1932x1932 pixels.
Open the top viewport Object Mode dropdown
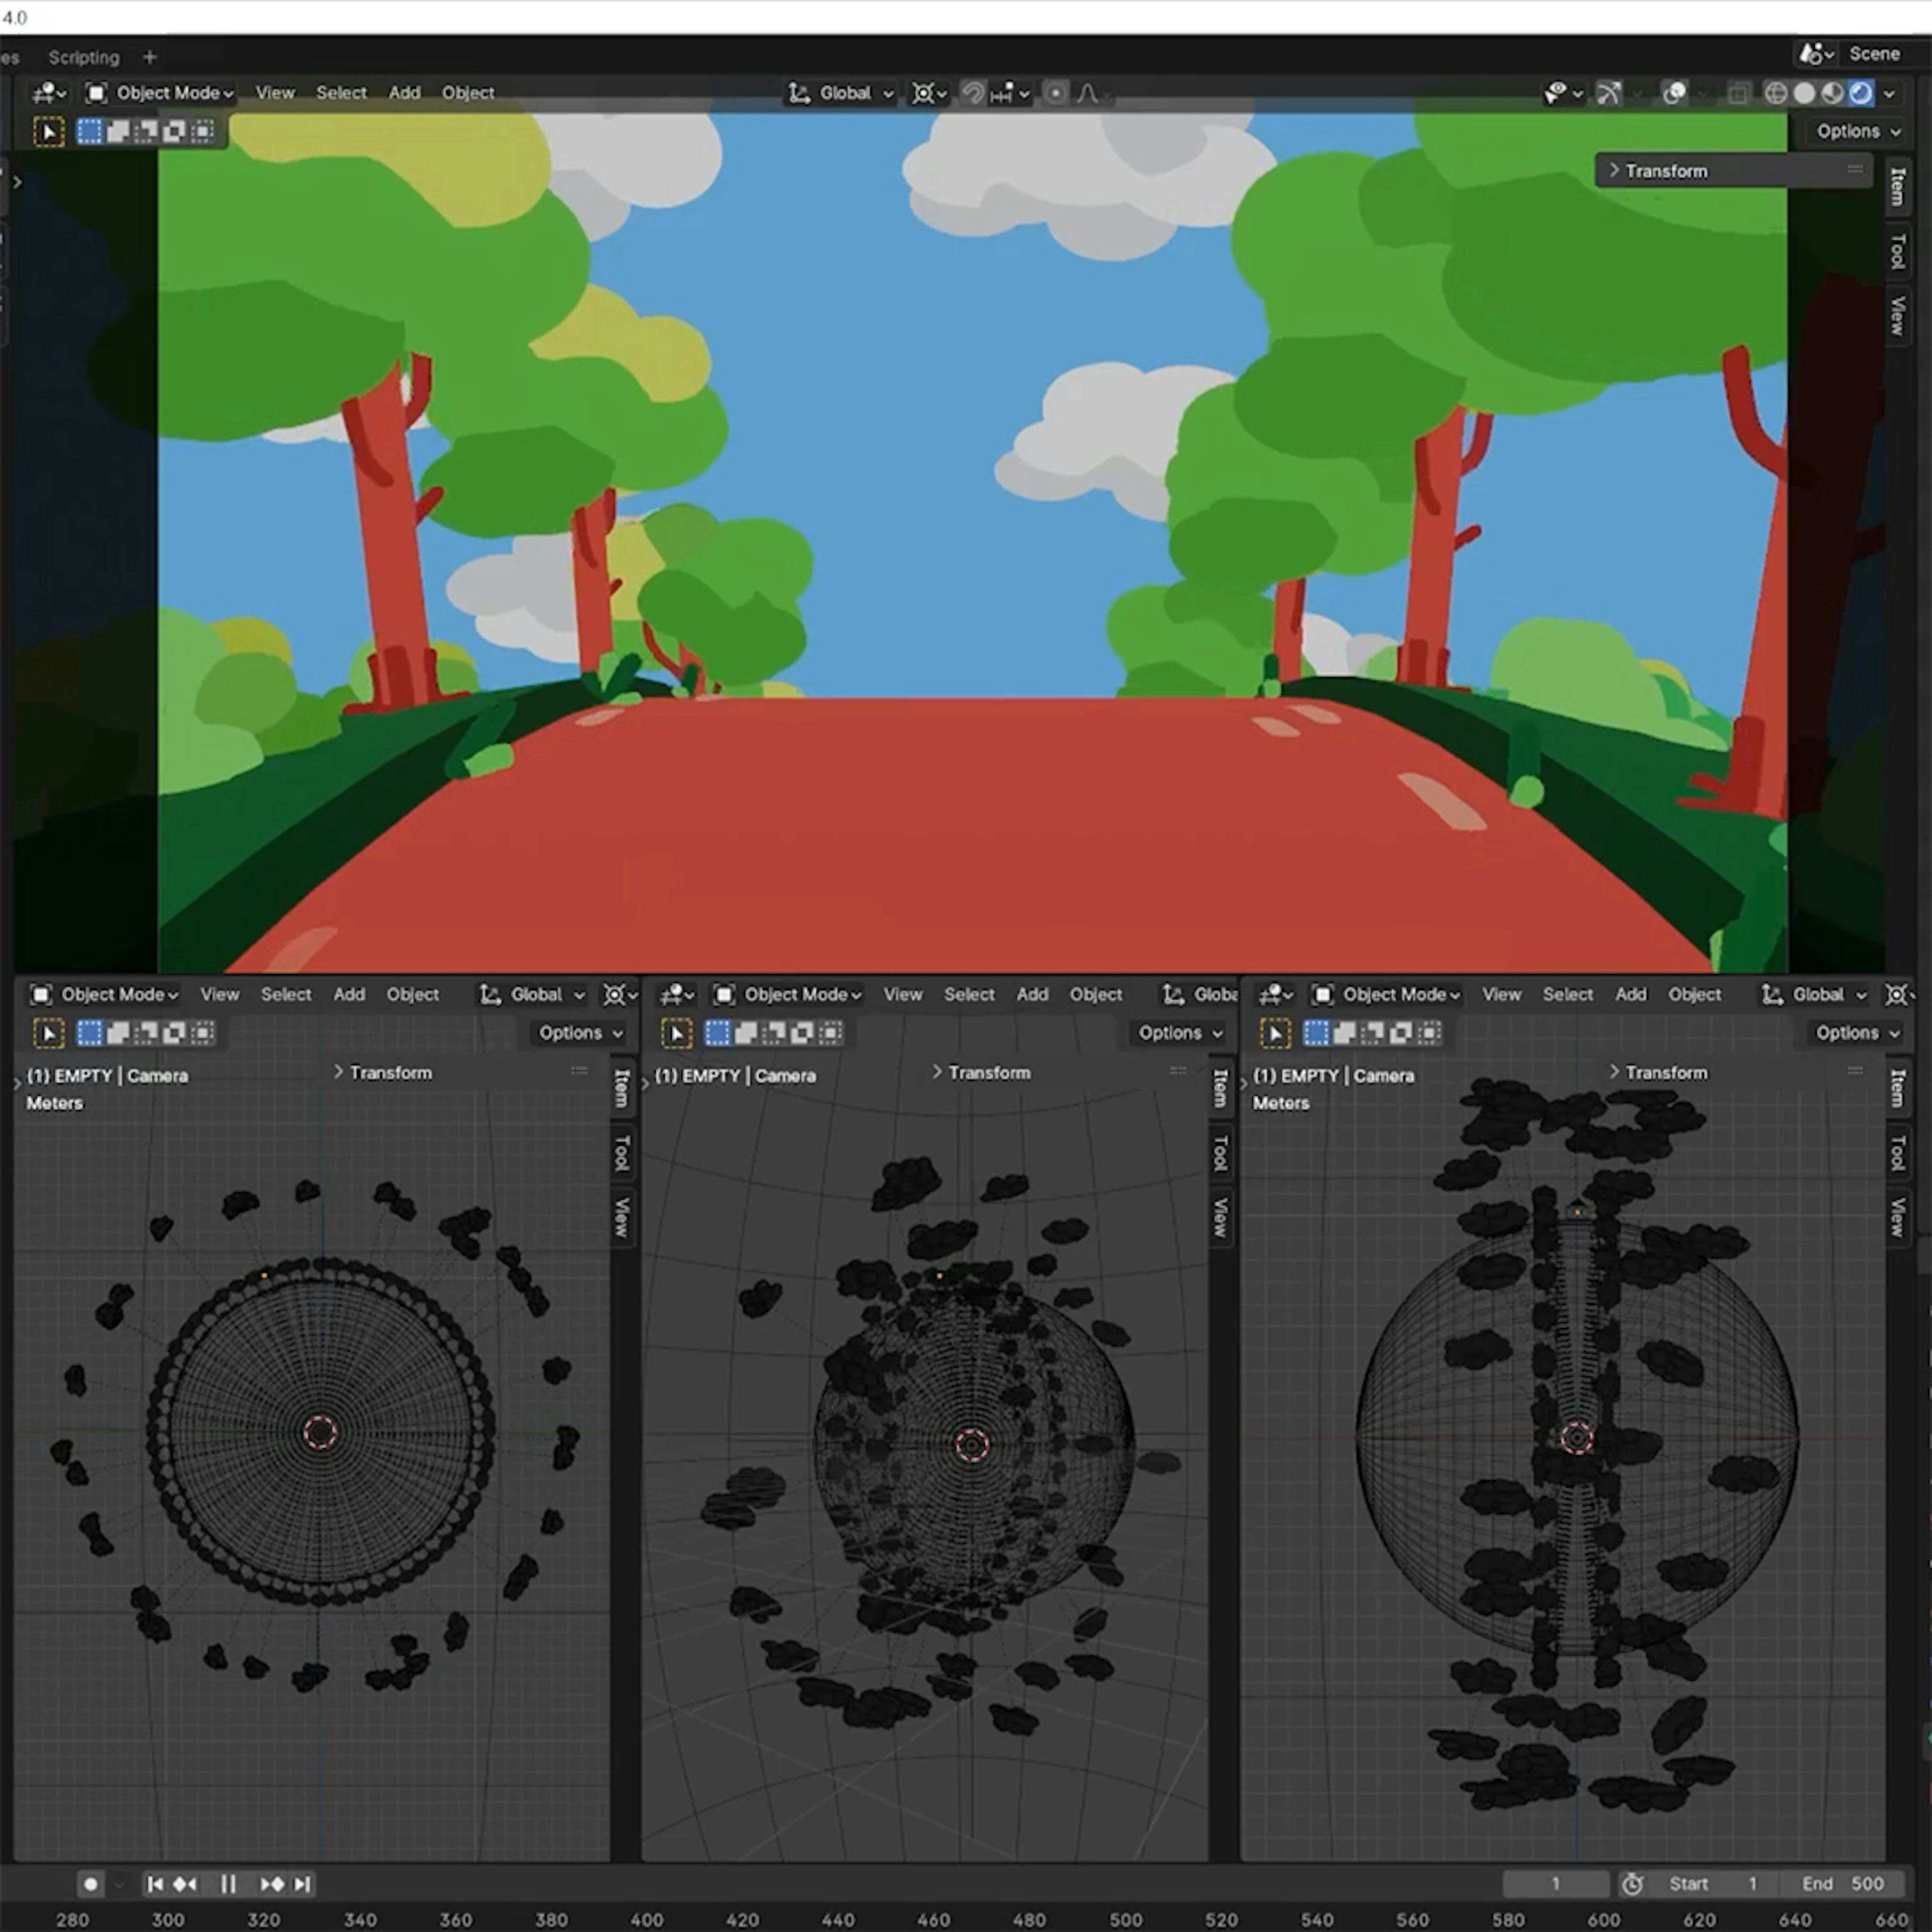click(x=161, y=93)
